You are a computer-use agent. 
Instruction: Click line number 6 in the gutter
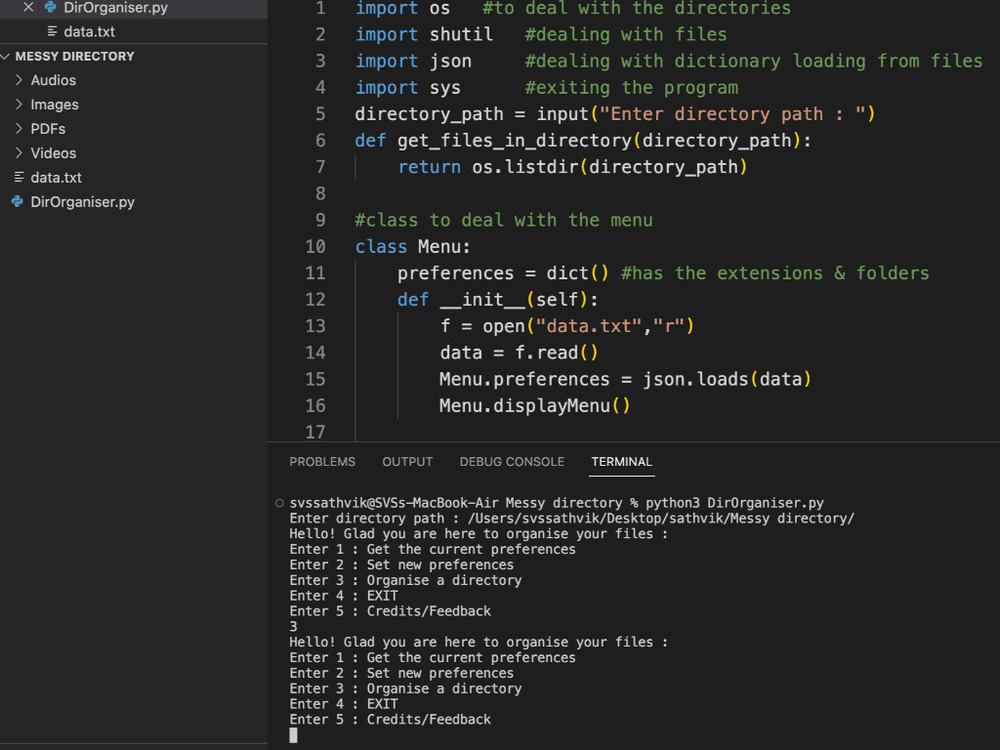pyautogui.click(x=320, y=140)
